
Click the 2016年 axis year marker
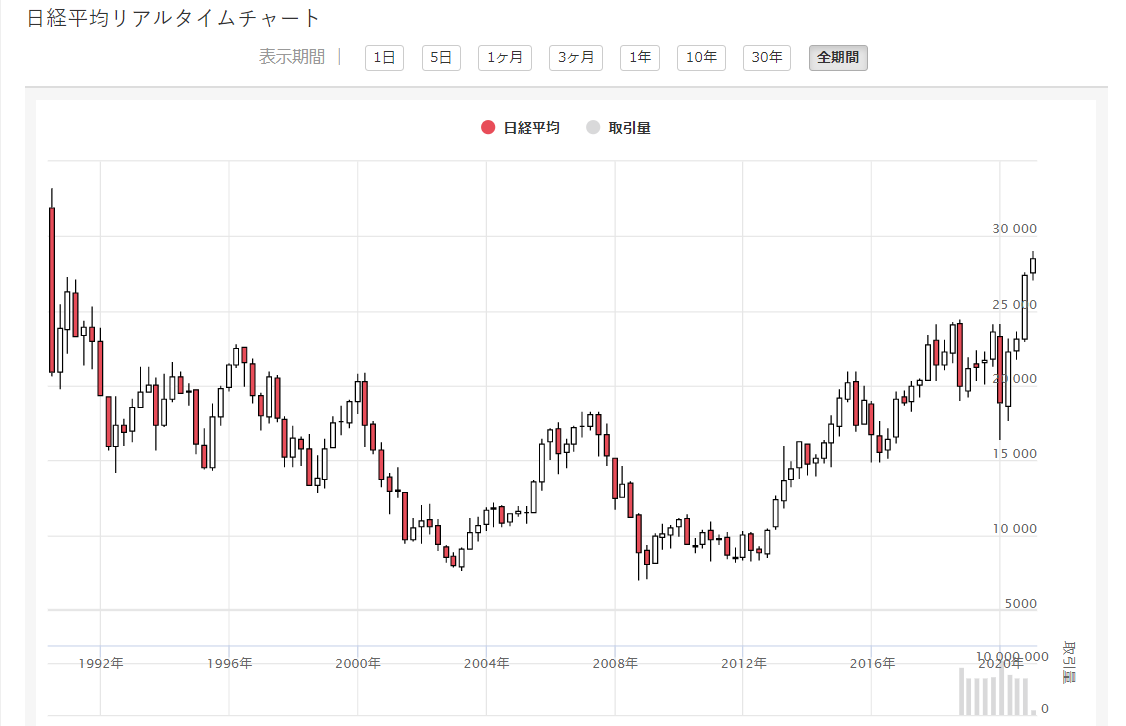coord(872,663)
